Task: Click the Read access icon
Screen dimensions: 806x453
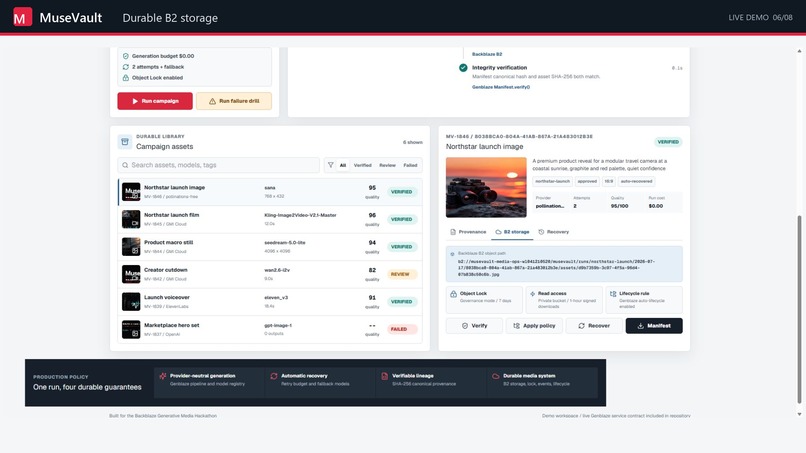Action: click(533, 294)
